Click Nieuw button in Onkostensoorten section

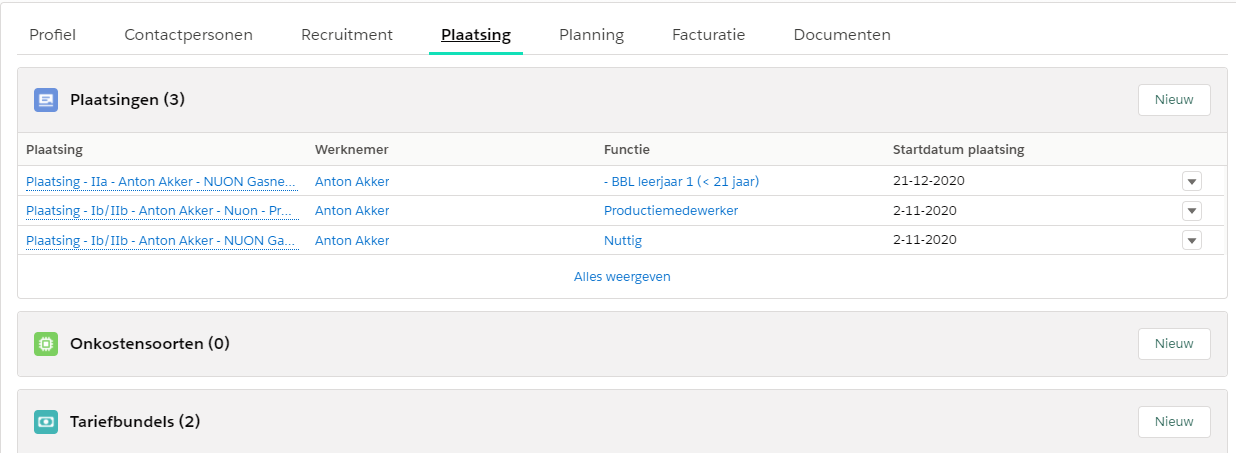coord(1173,344)
